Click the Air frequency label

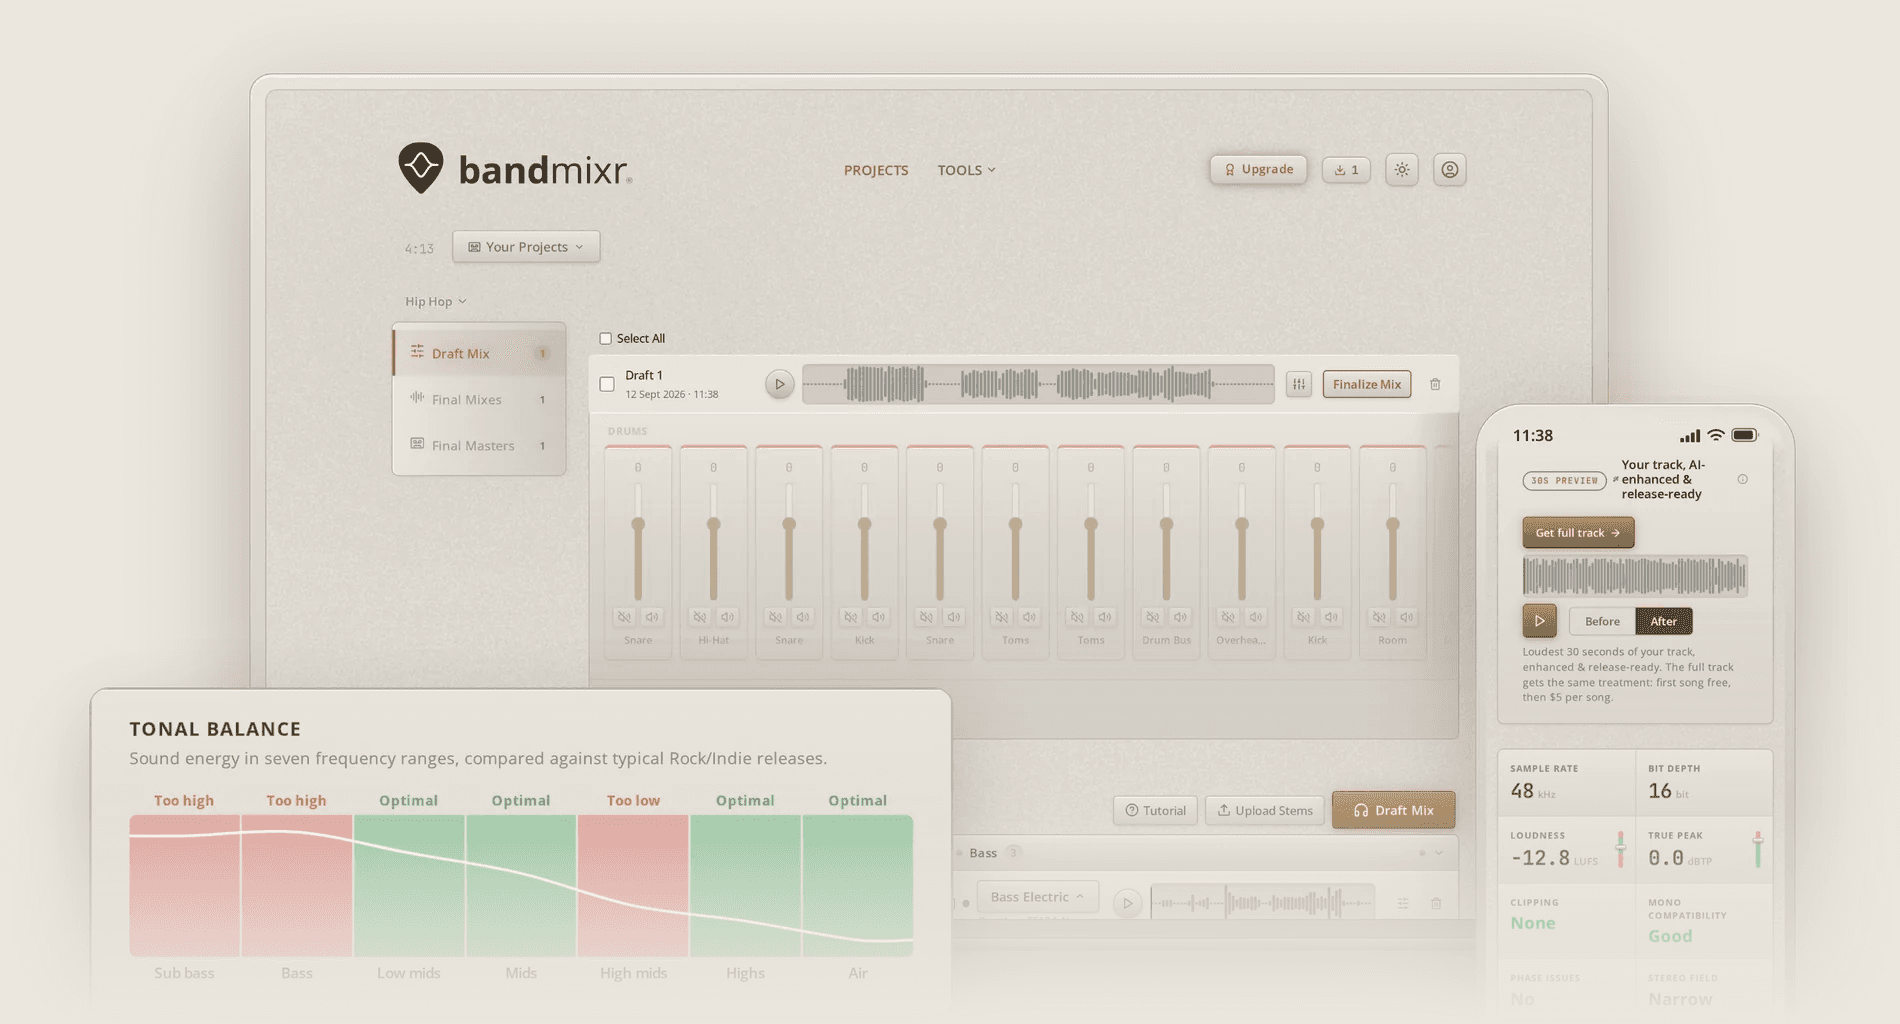pyautogui.click(x=858, y=973)
